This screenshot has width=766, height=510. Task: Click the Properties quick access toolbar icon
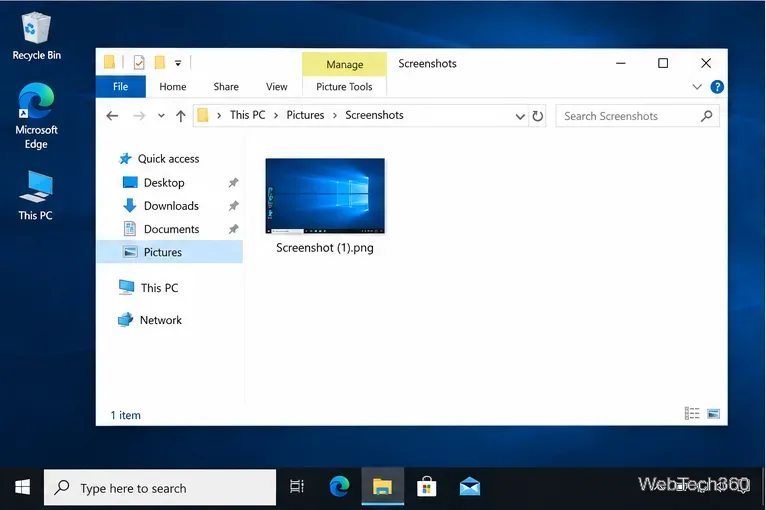(139, 63)
